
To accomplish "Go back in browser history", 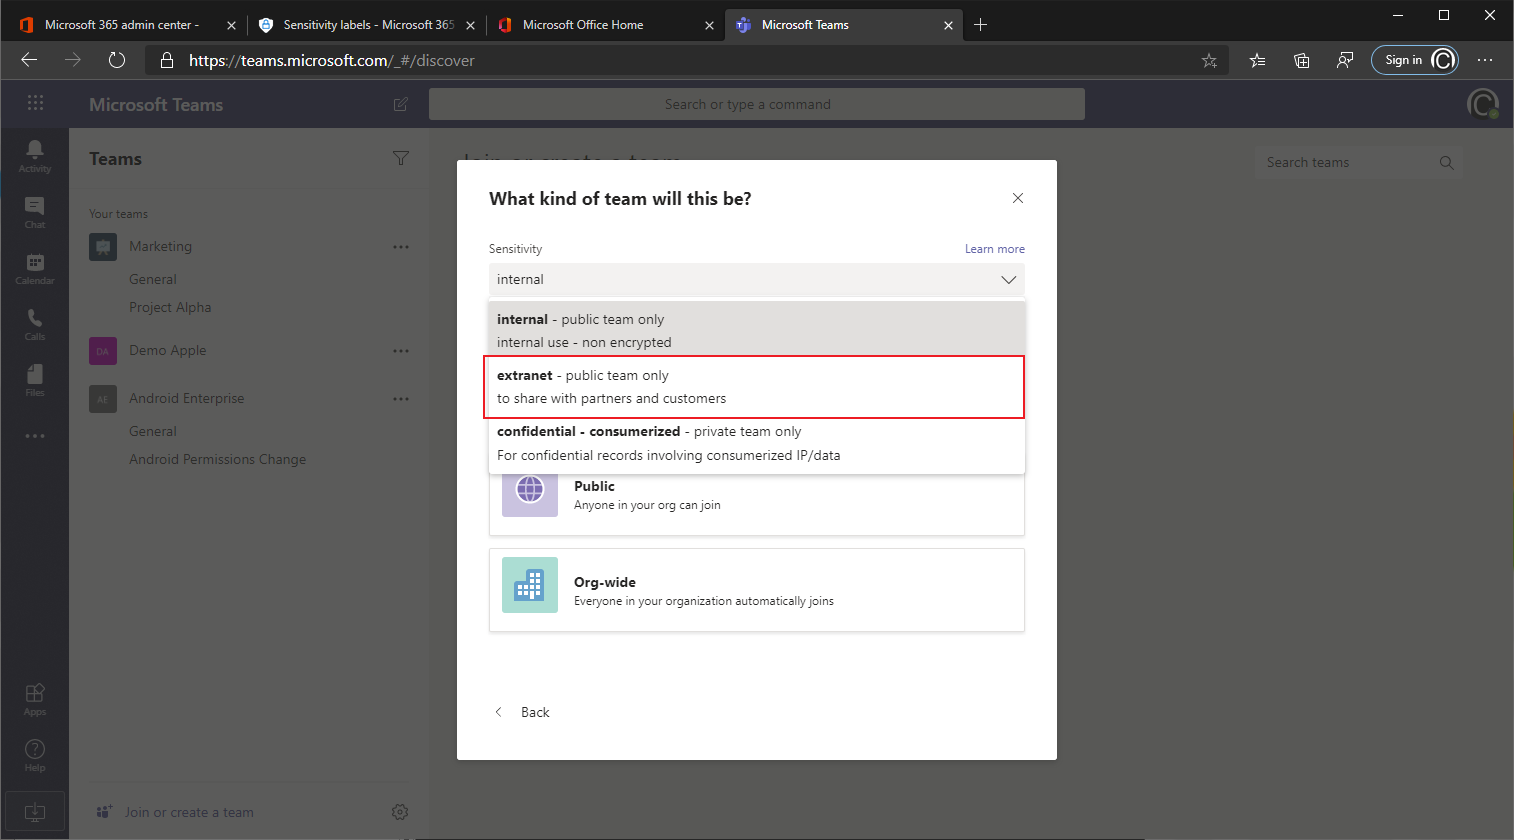I will tap(29, 60).
